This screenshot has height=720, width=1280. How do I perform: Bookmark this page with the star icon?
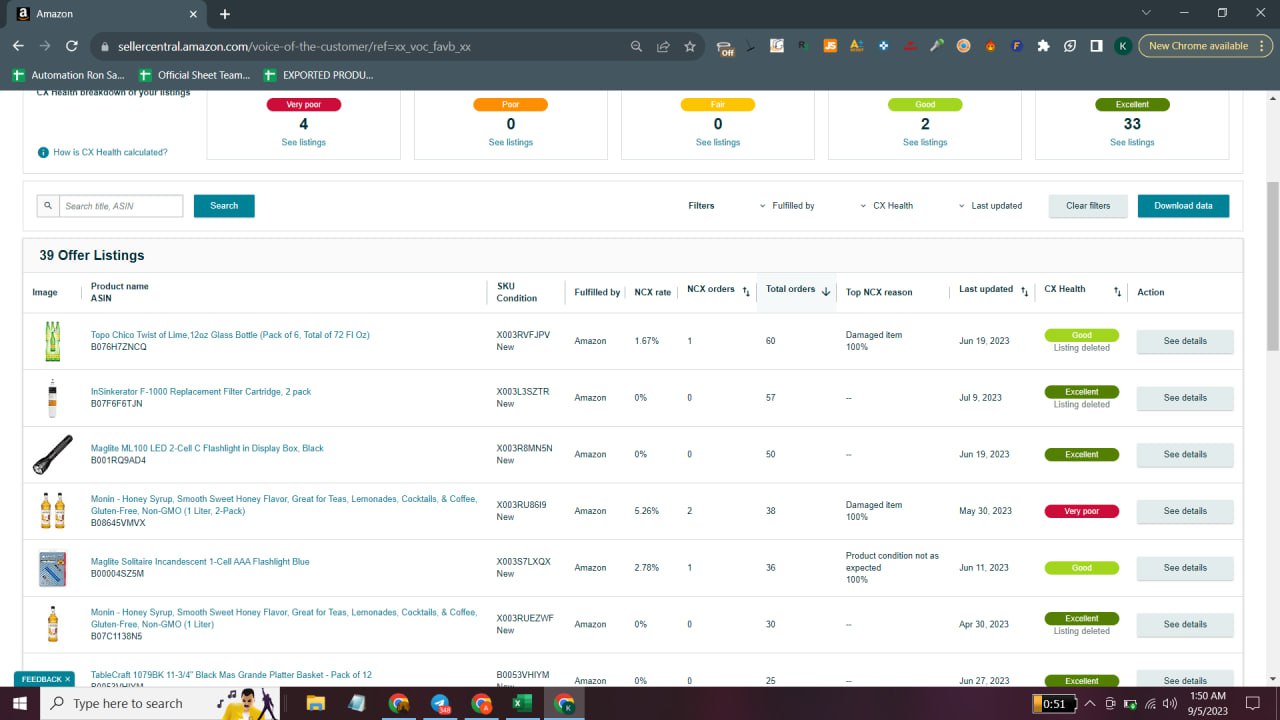(690, 46)
